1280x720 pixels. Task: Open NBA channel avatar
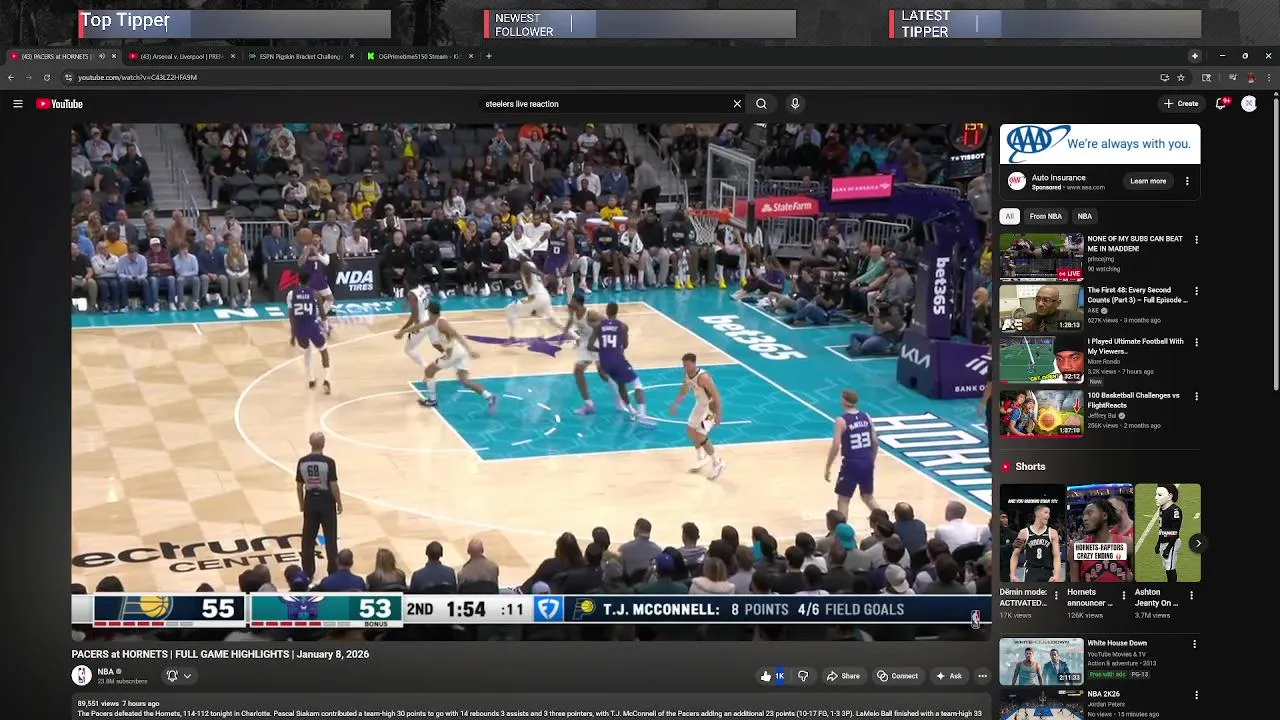point(81,676)
